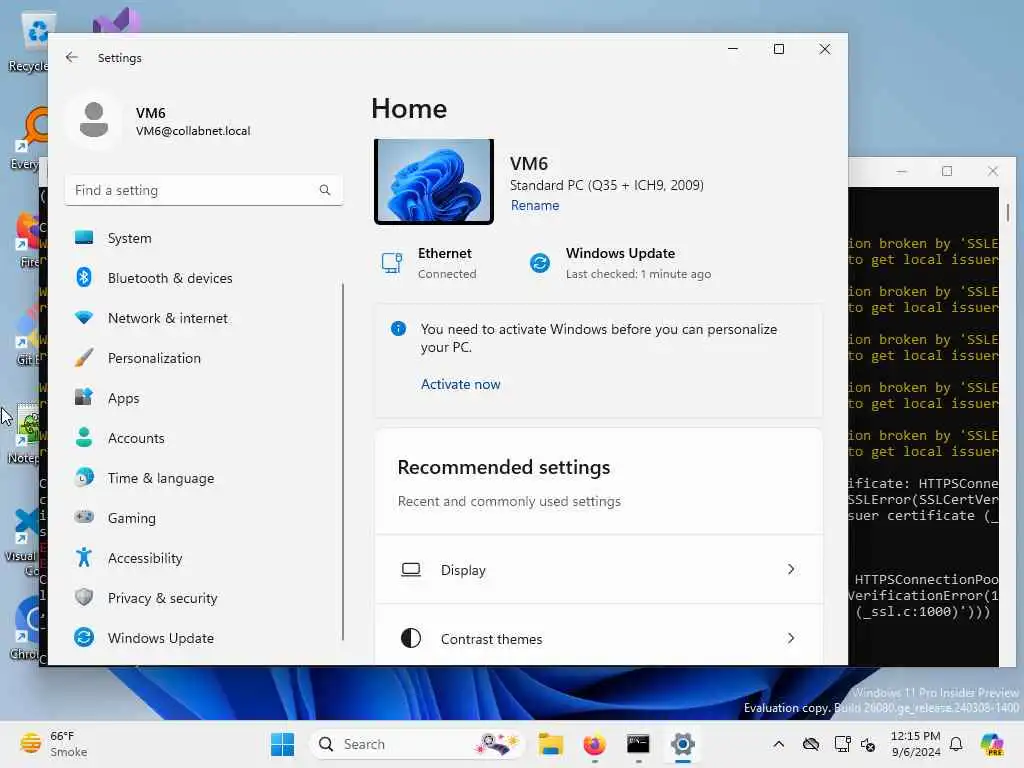This screenshot has height=768, width=1024.
Task: Select Time & language in the sidebar
Action: click(202, 478)
